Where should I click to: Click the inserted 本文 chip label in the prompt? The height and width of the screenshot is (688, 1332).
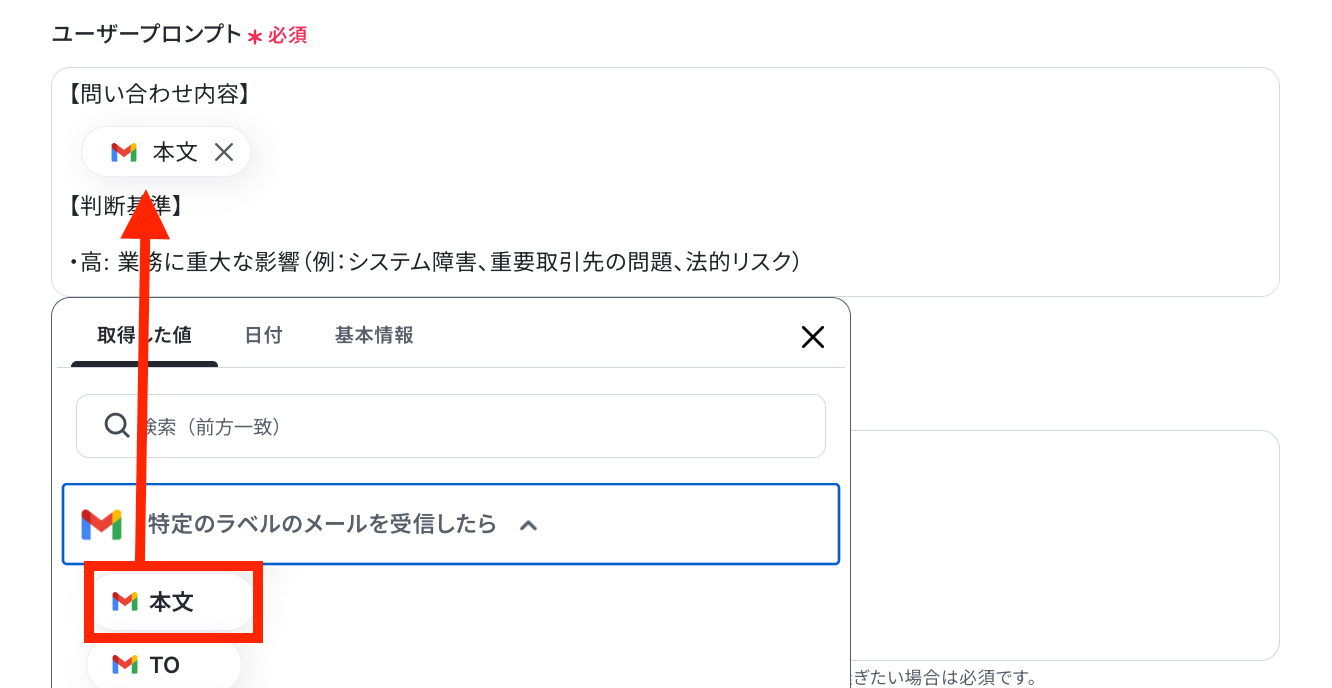pyautogui.click(x=175, y=152)
